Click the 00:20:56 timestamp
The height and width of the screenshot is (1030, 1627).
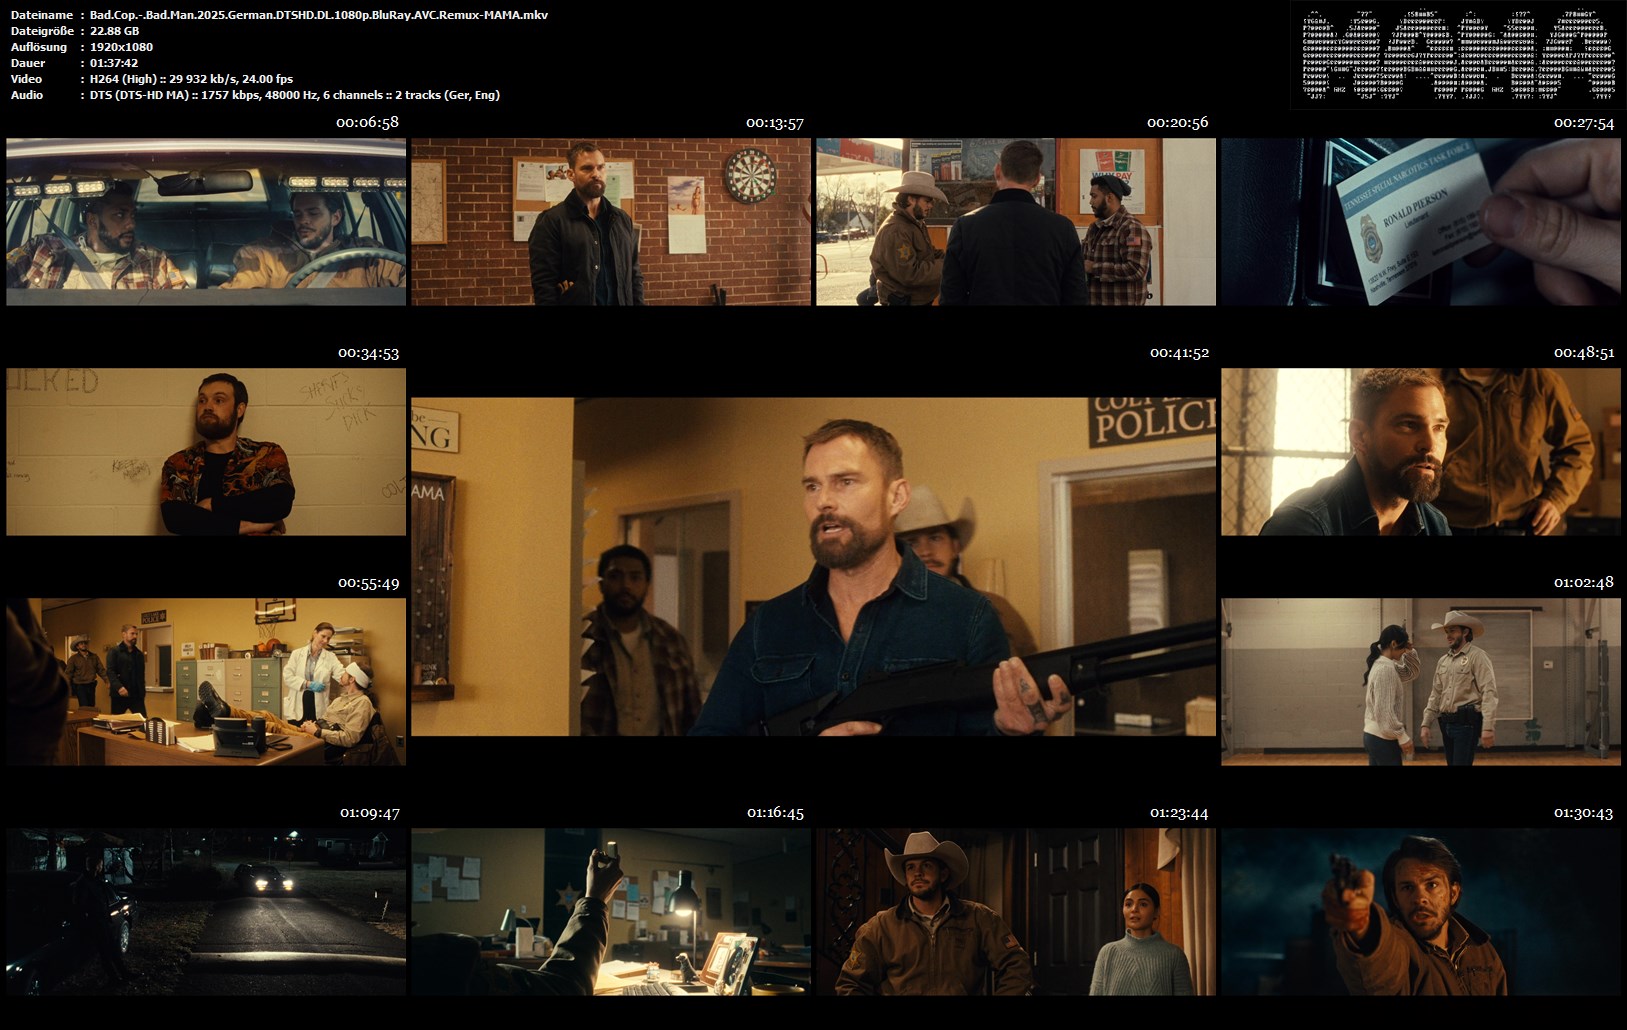coord(1178,123)
